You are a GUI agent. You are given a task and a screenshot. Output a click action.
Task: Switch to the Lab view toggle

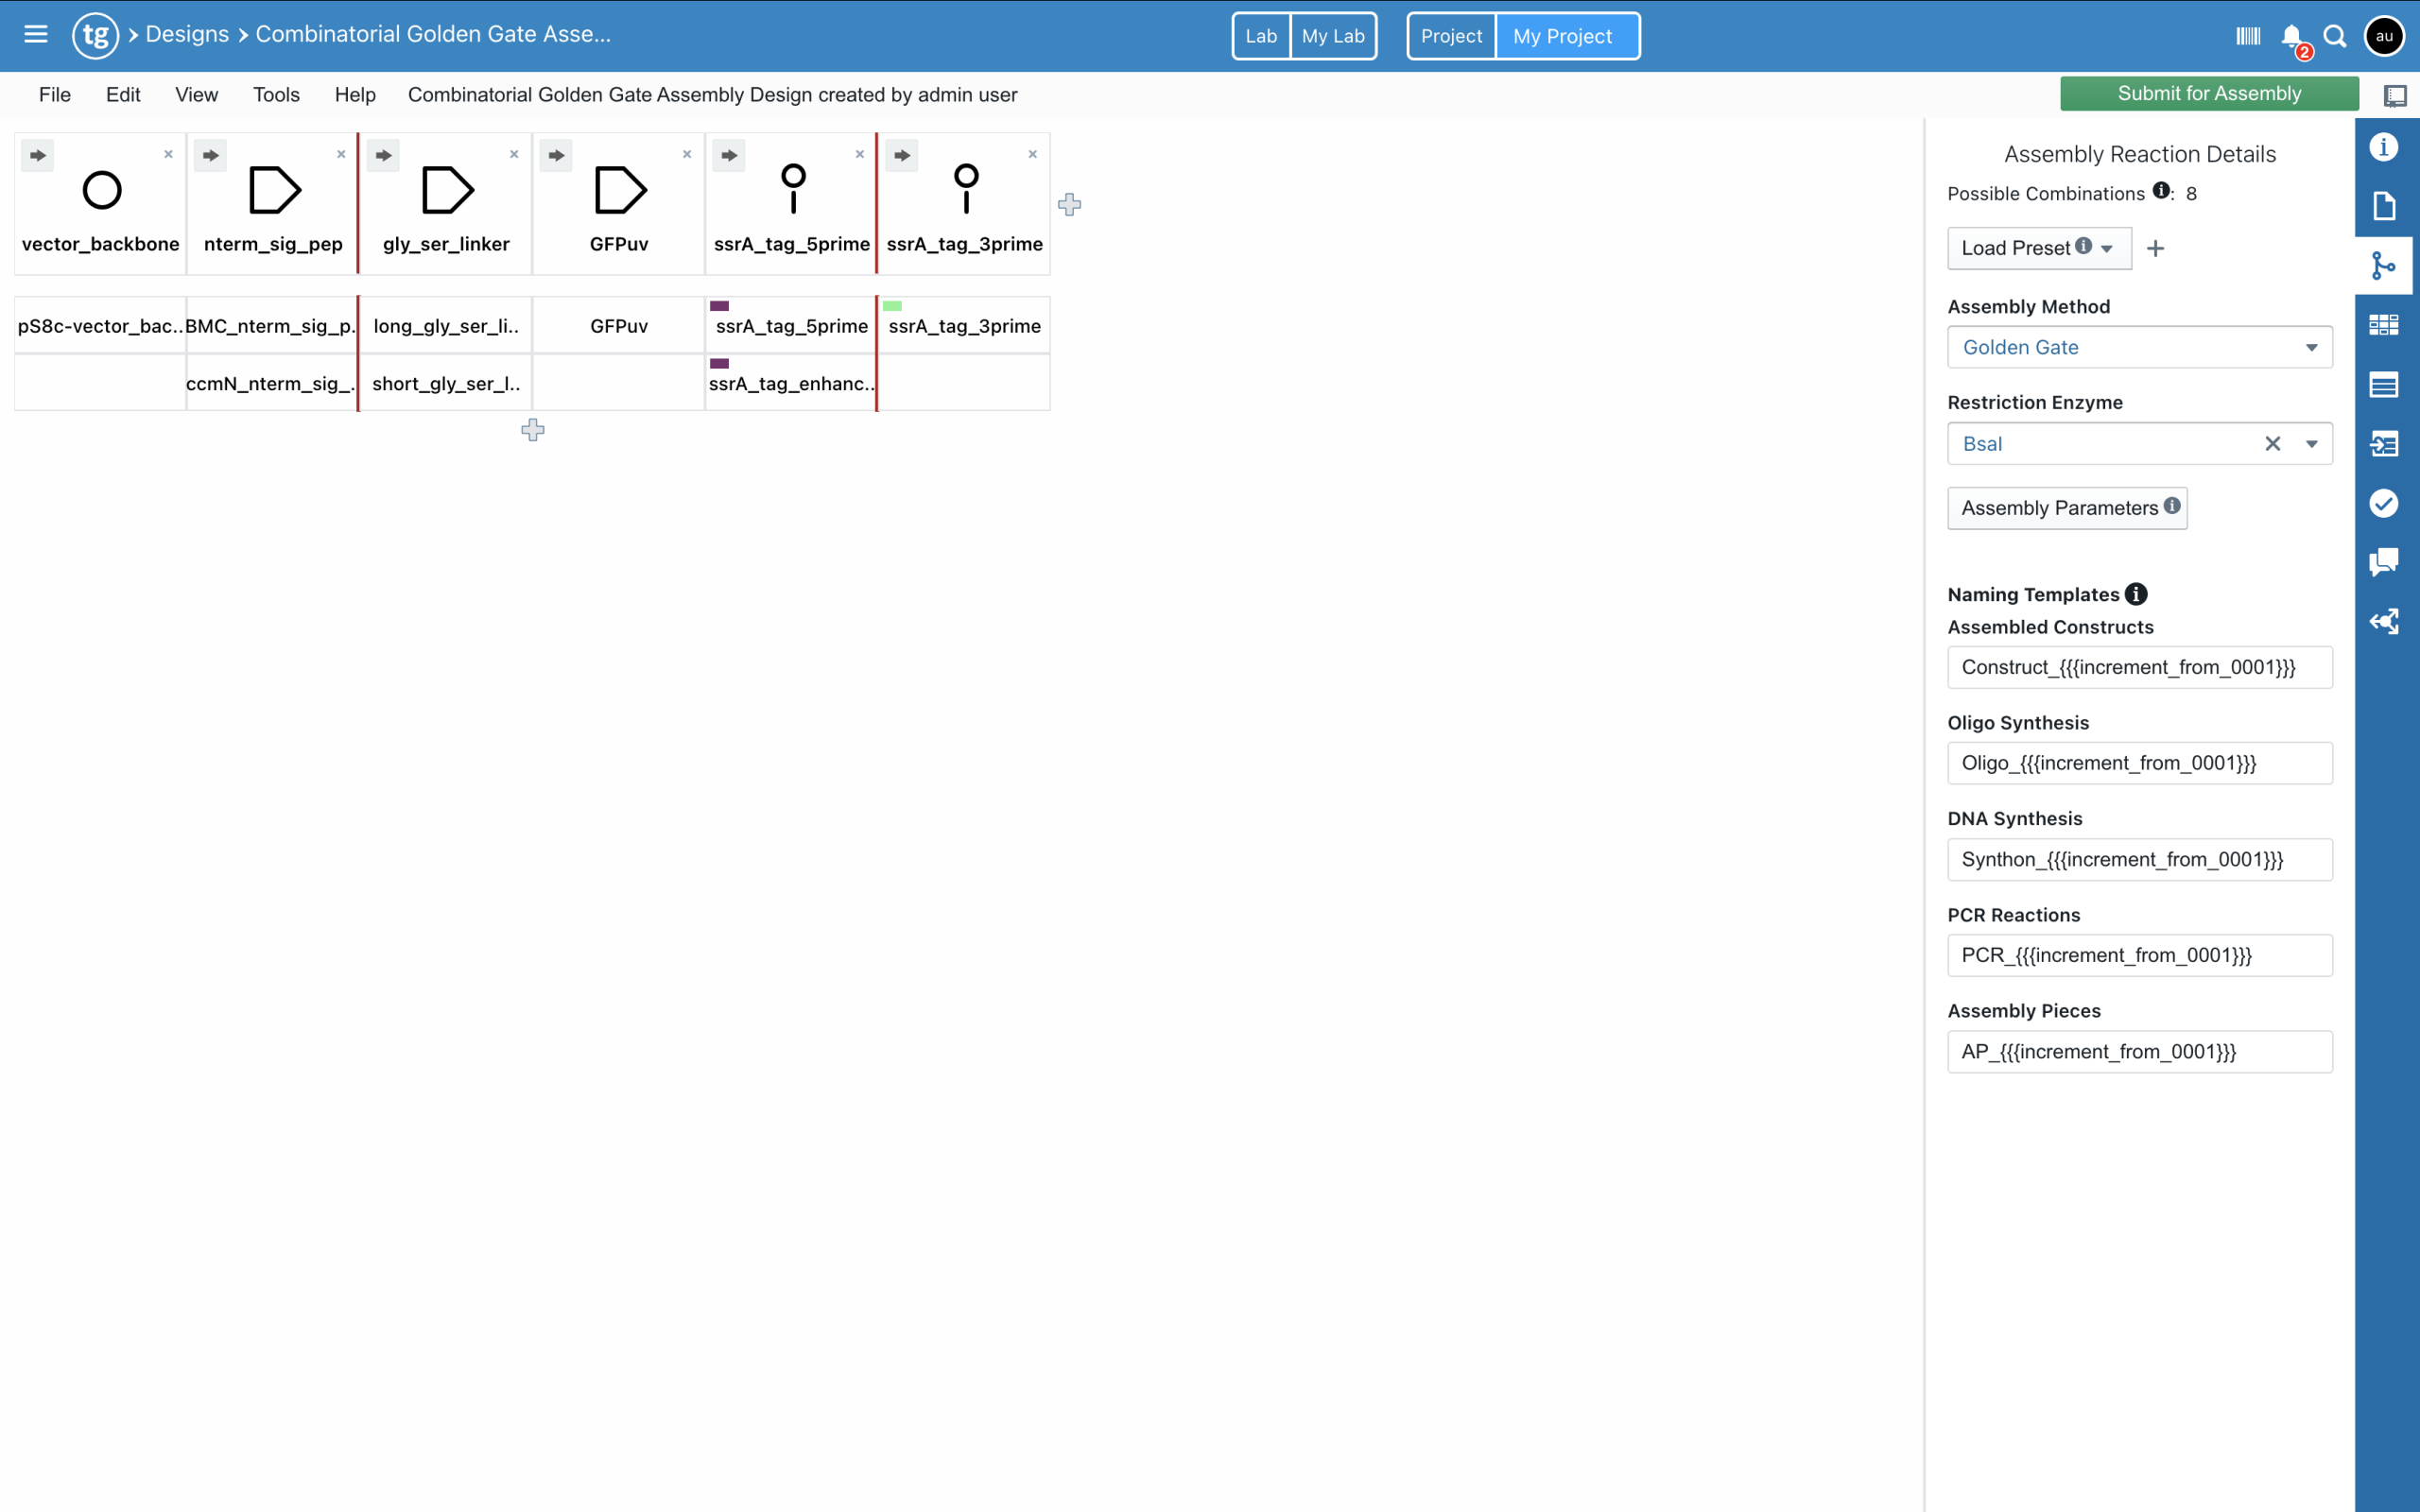tap(1261, 35)
